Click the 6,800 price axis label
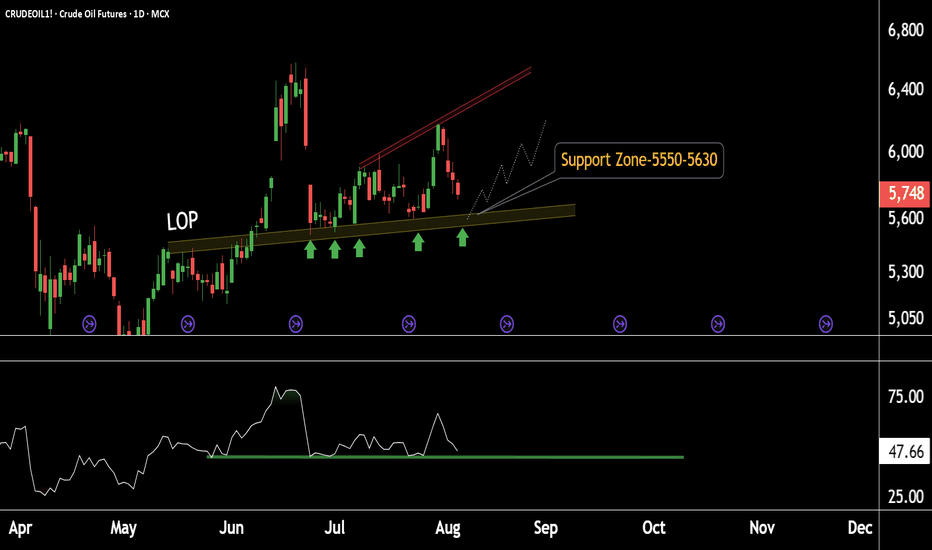This screenshot has width=932, height=550. [x=906, y=30]
